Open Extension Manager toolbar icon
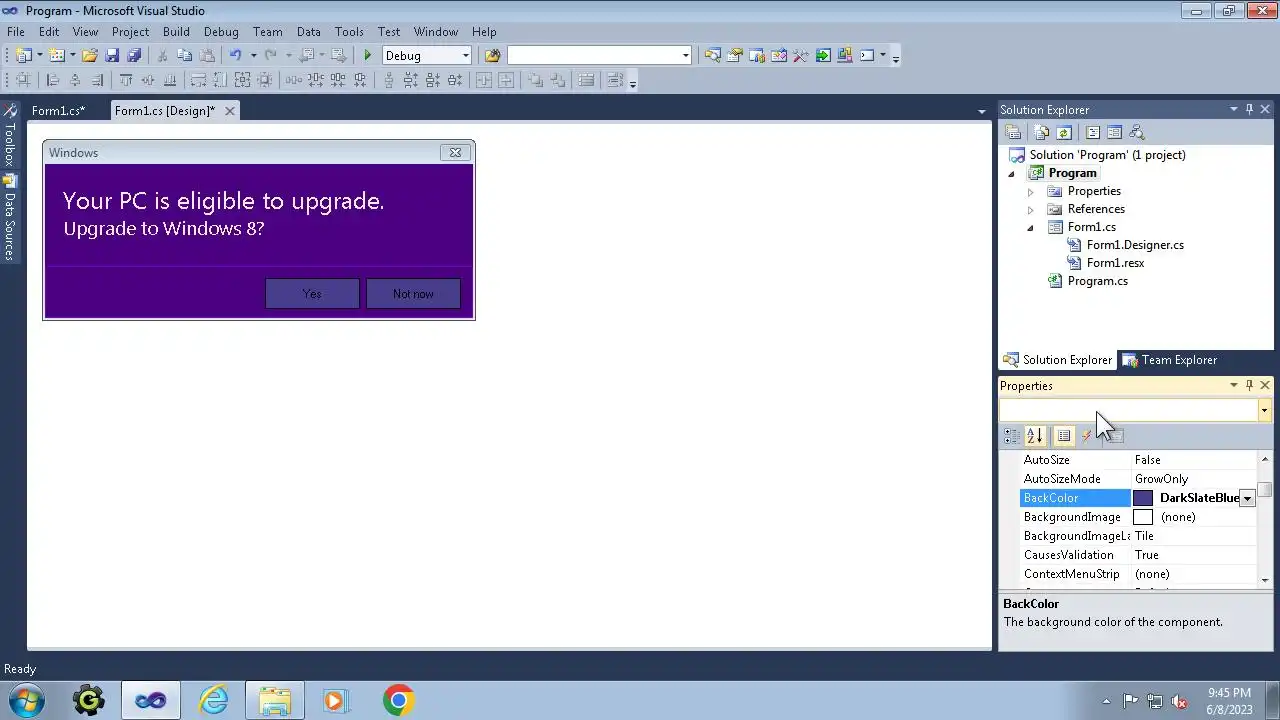 [845, 56]
